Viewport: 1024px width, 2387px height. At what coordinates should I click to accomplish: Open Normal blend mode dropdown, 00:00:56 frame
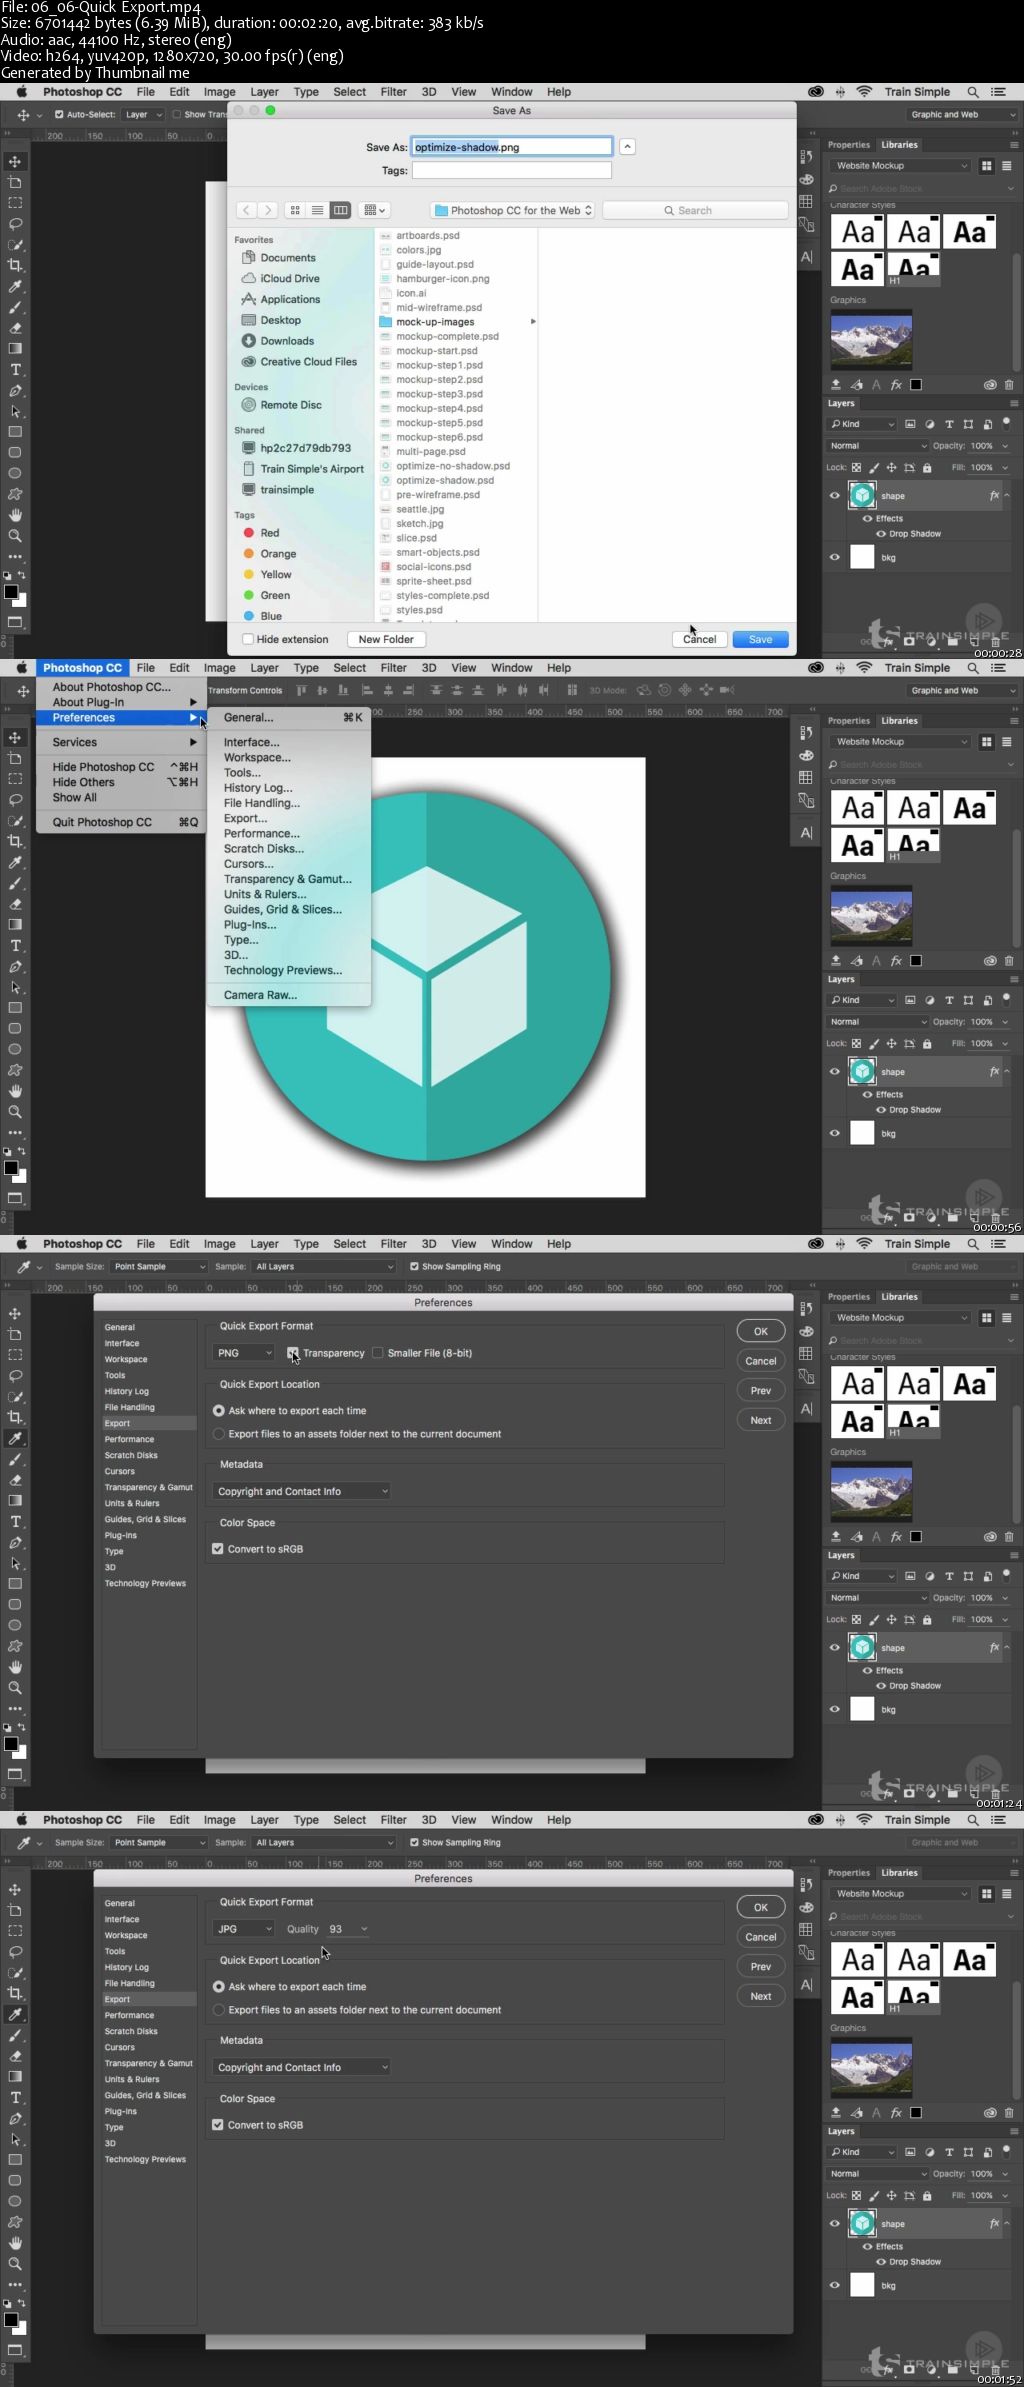pos(877,1022)
